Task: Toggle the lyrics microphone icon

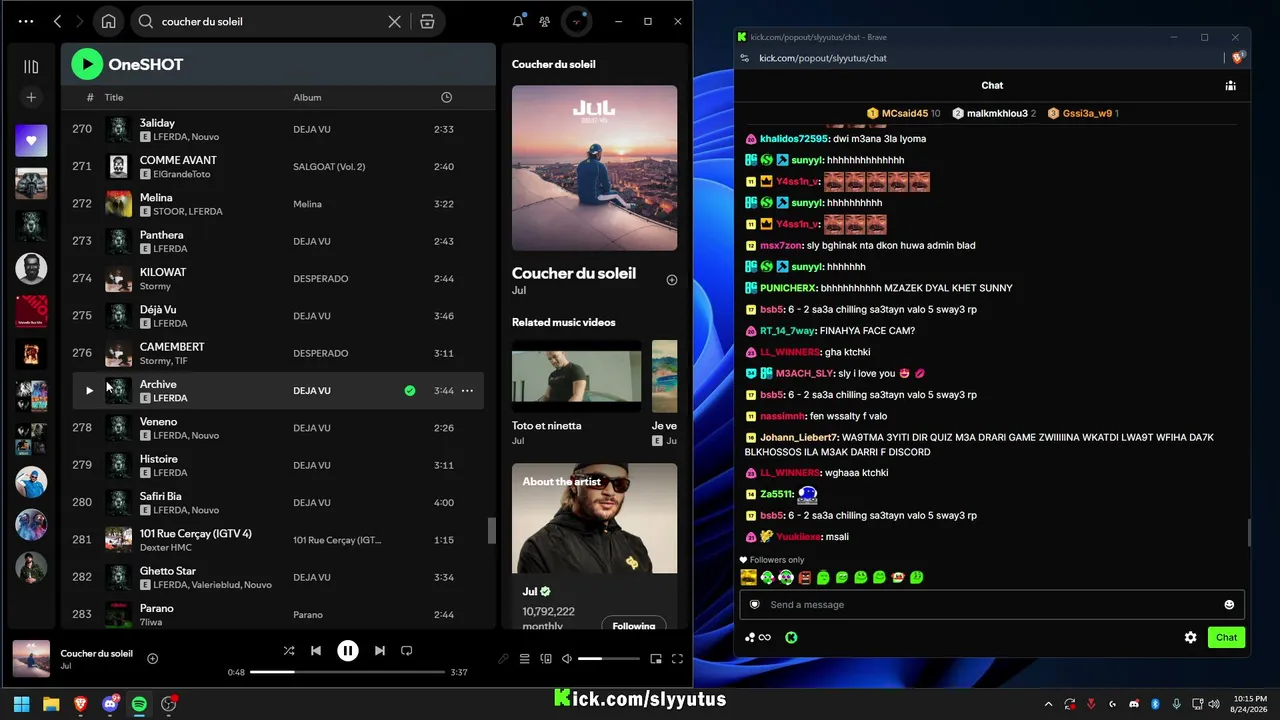Action: [504, 659]
